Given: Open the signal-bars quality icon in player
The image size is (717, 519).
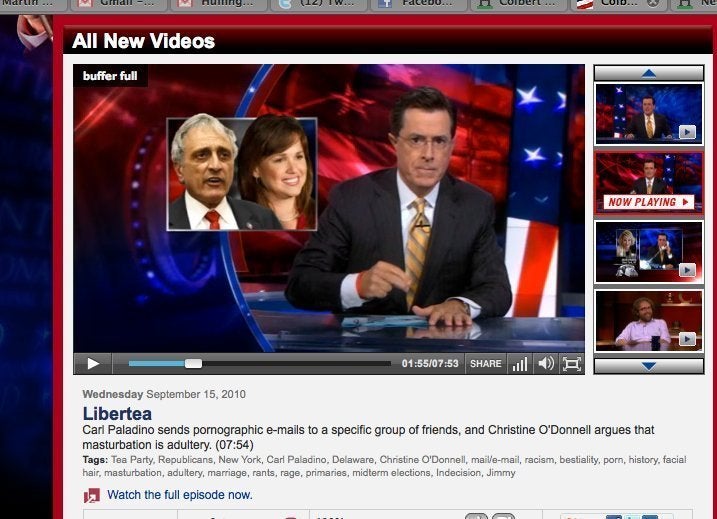Looking at the screenshot, I should click(x=520, y=364).
